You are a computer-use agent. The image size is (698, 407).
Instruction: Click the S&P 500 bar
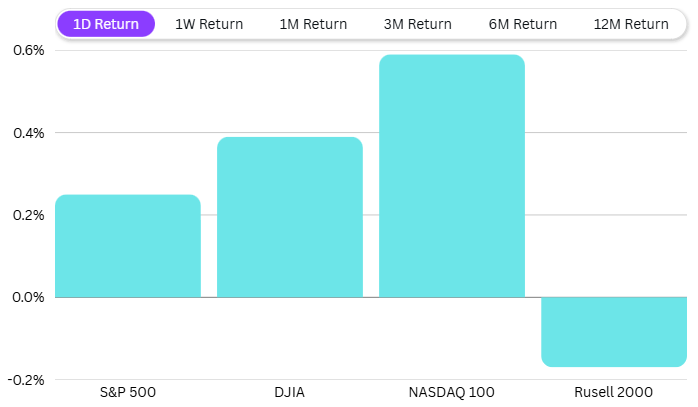point(128,246)
